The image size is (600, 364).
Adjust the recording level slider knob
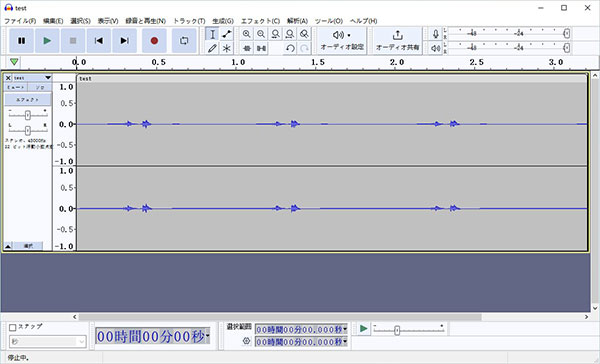coord(567,34)
